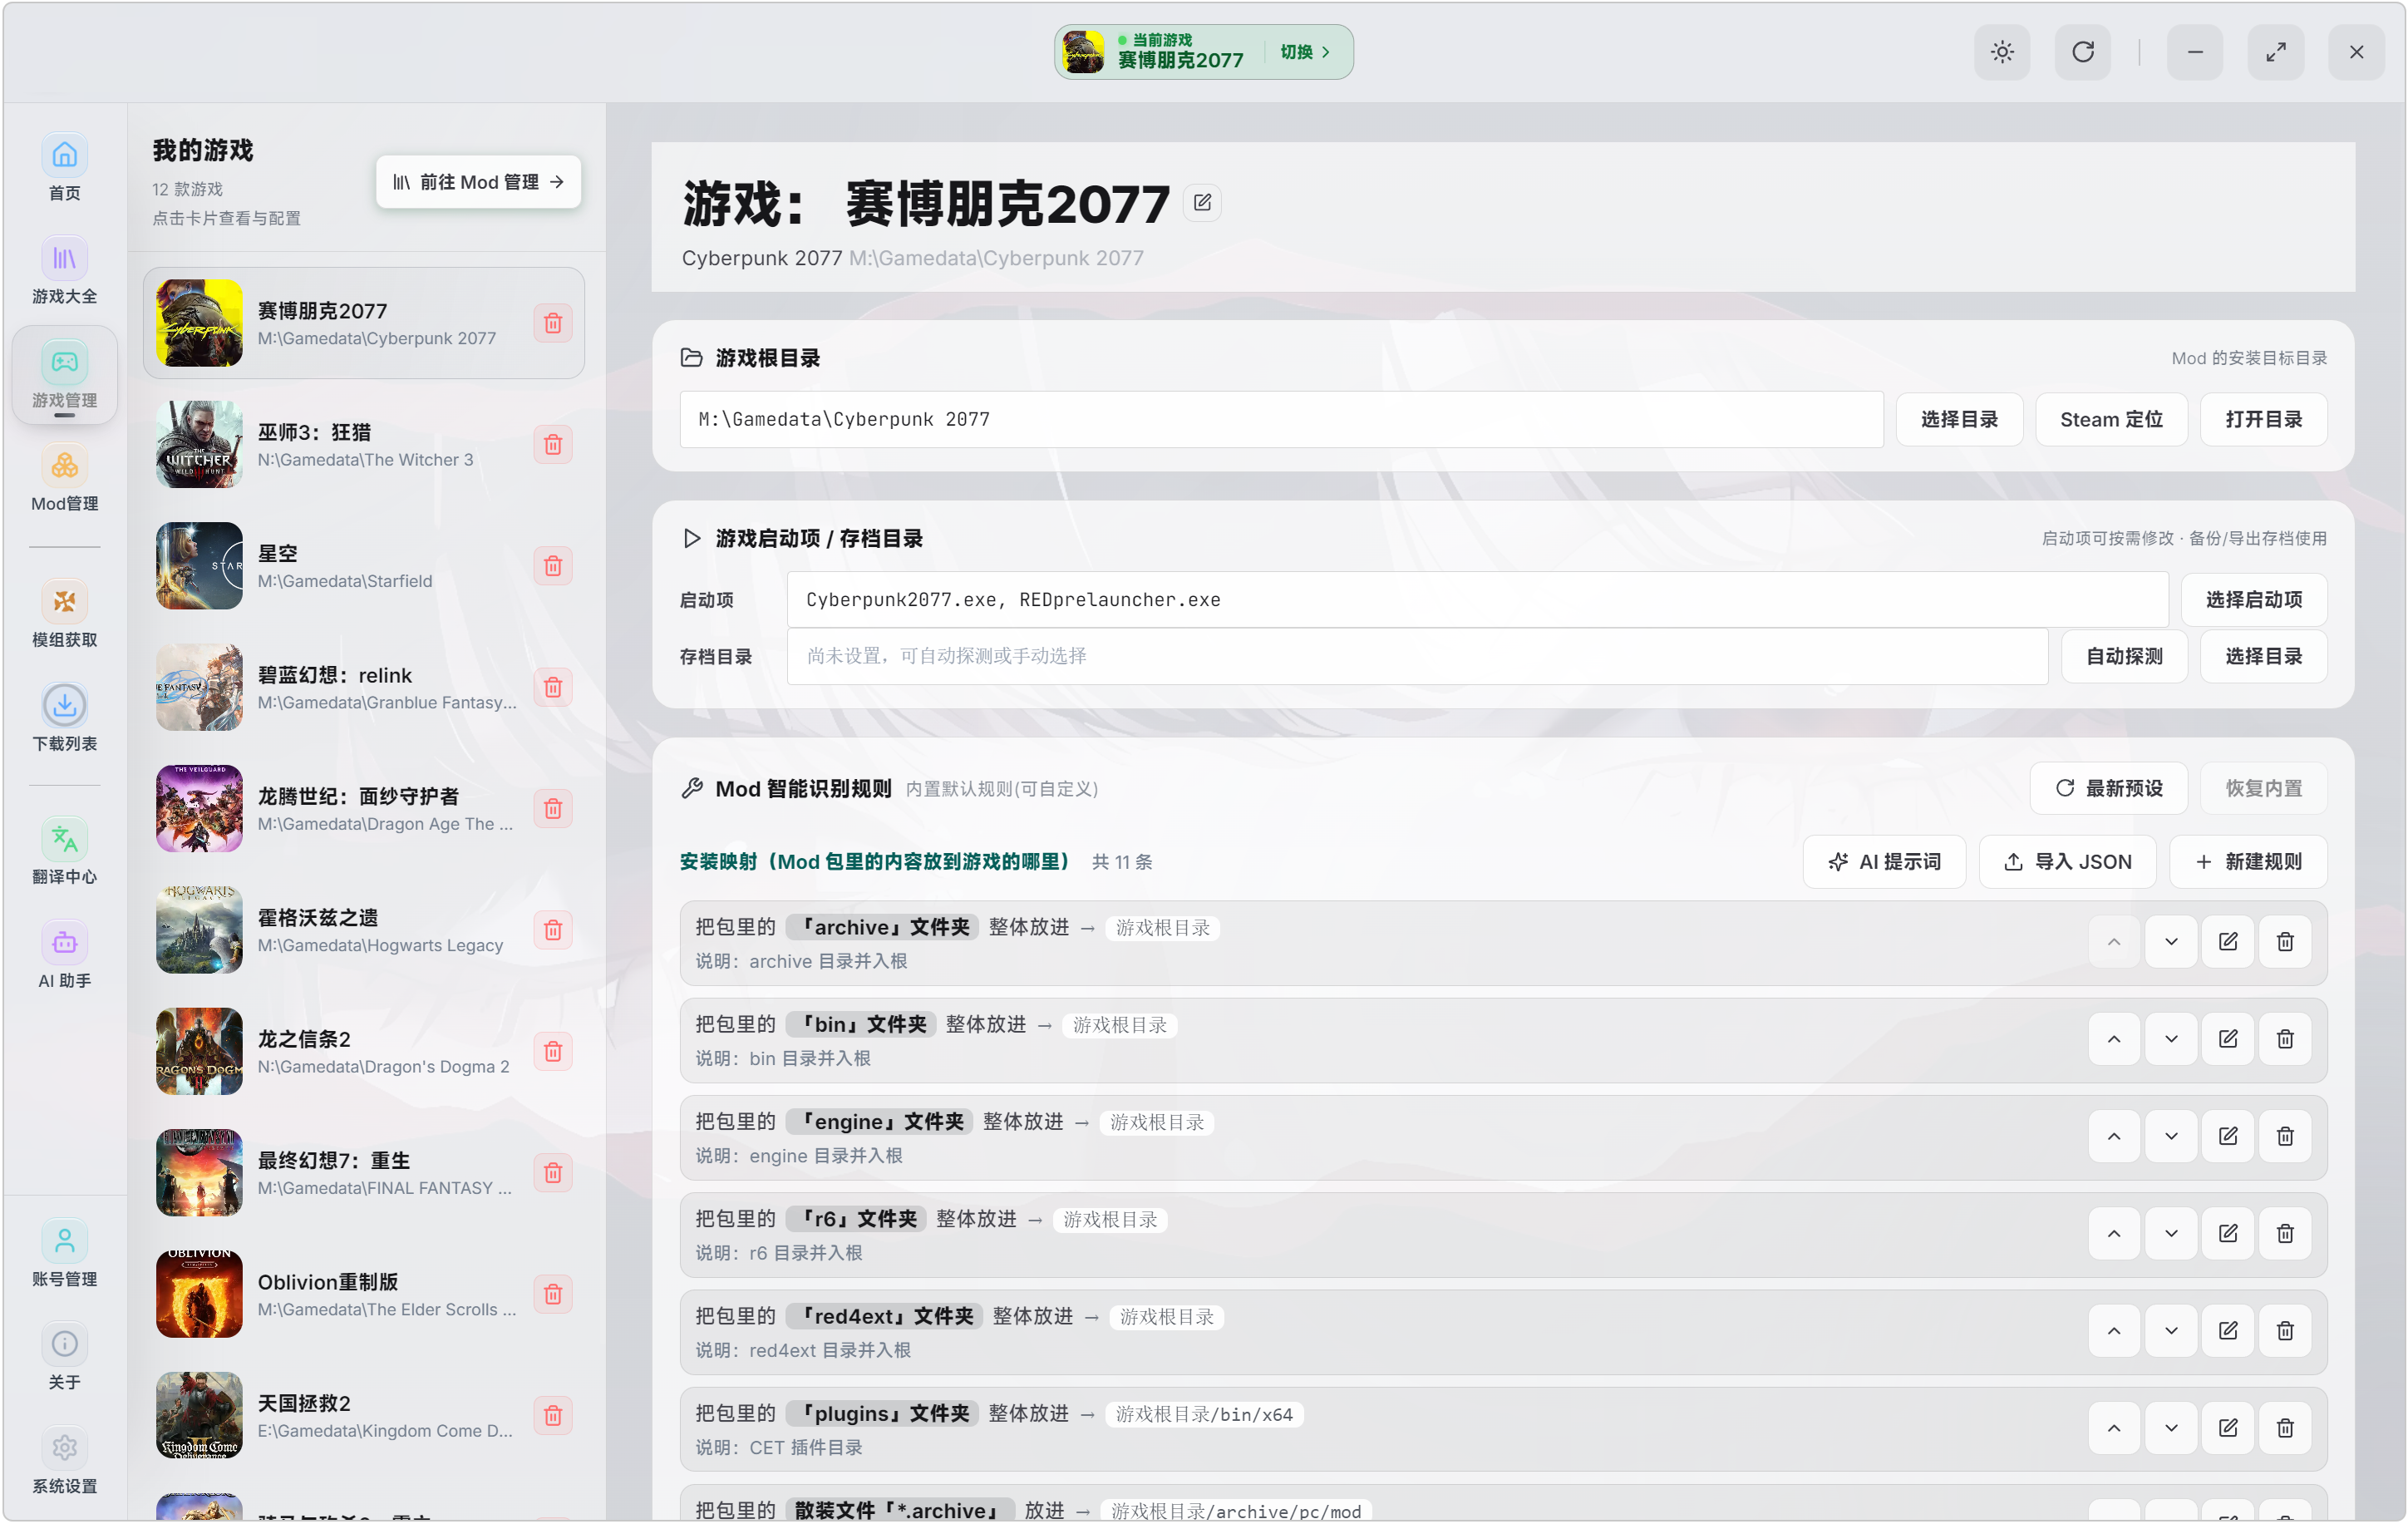Click 导入 JSON button

(x=2069, y=862)
